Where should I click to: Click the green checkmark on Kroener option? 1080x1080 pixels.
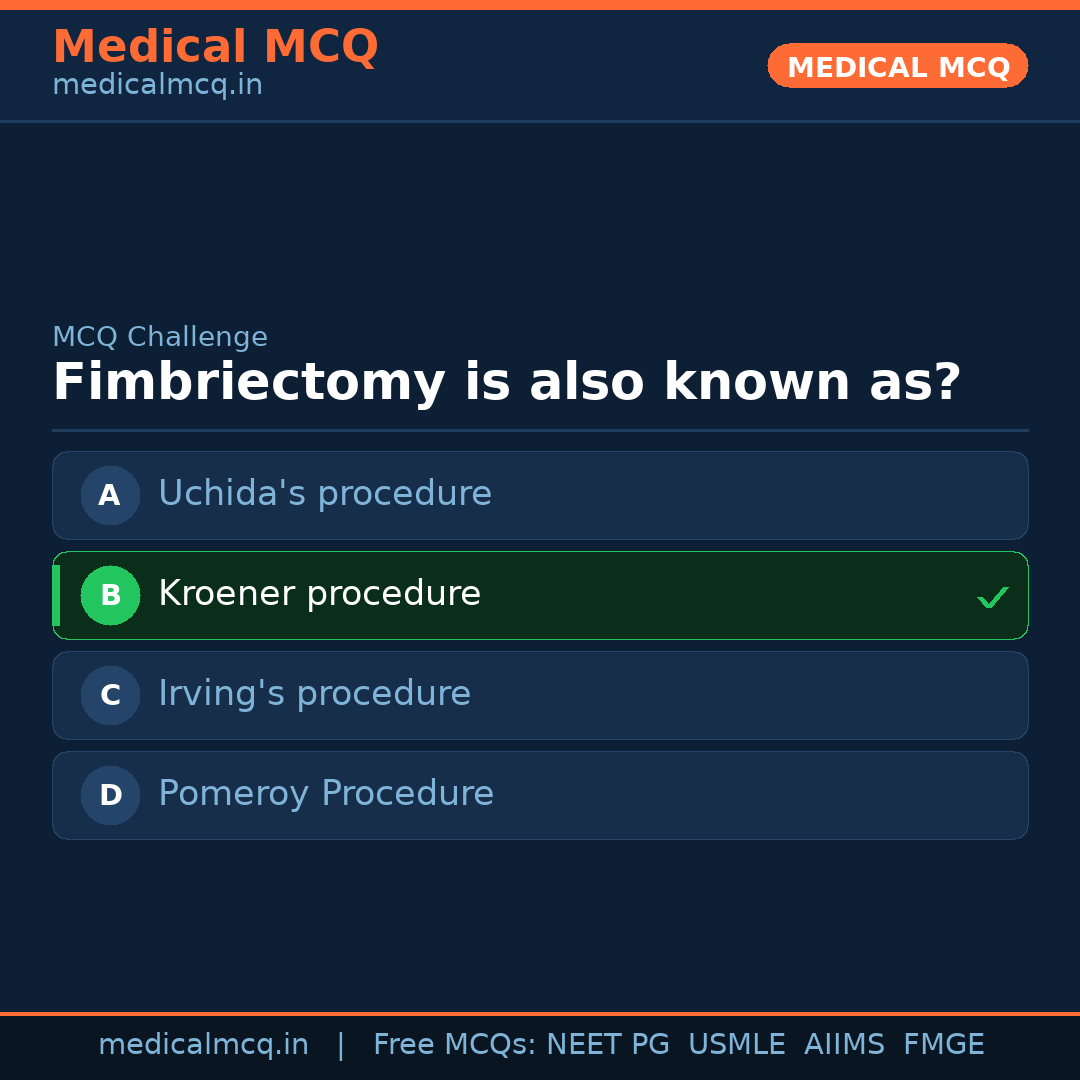click(x=992, y=597)
